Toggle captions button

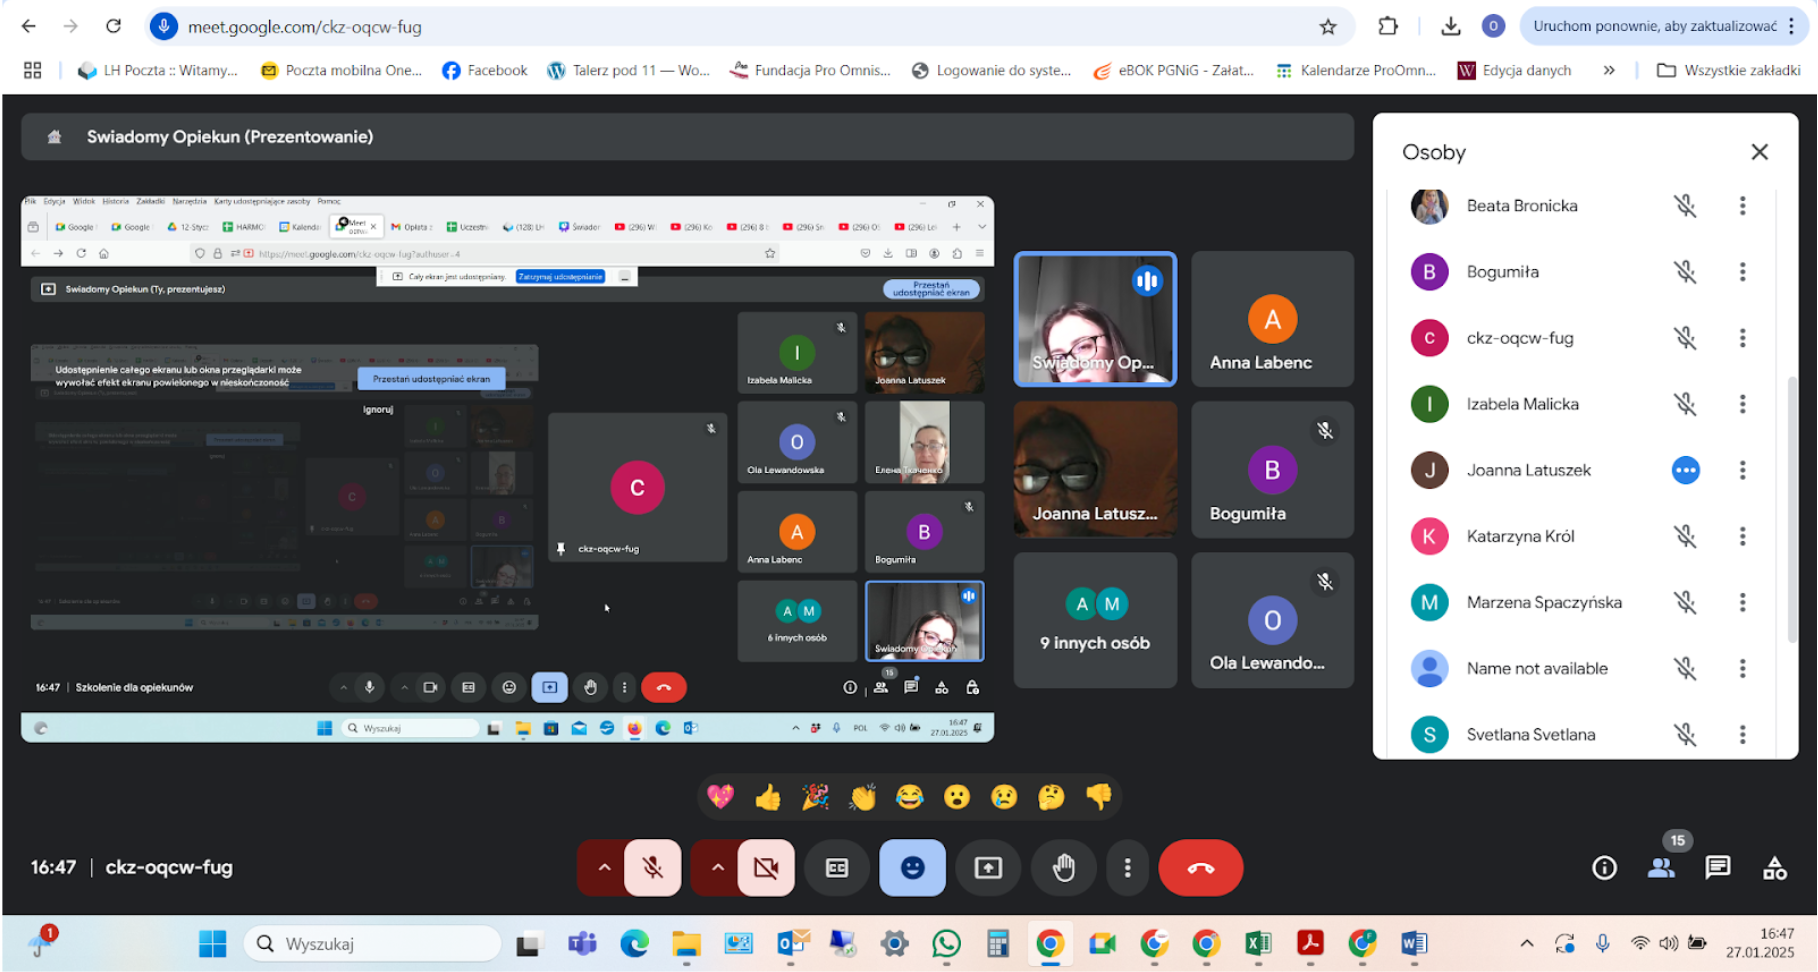click(x=837, y=868)
